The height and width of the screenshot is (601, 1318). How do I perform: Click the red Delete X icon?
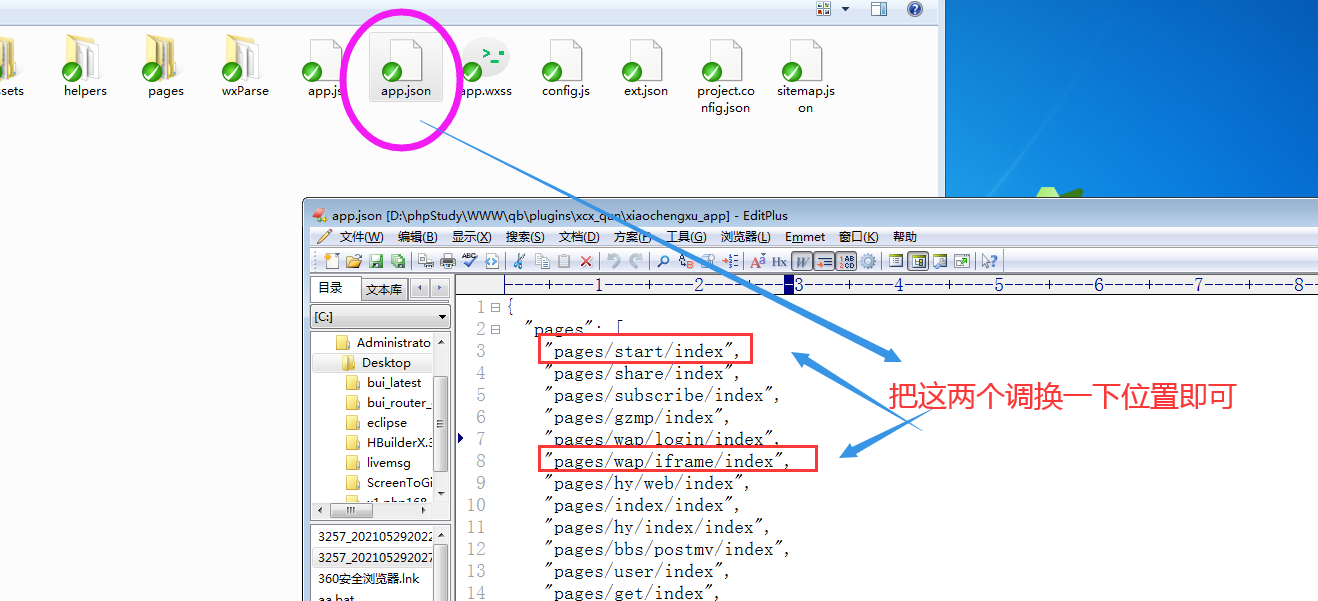(x=586, y=261)
